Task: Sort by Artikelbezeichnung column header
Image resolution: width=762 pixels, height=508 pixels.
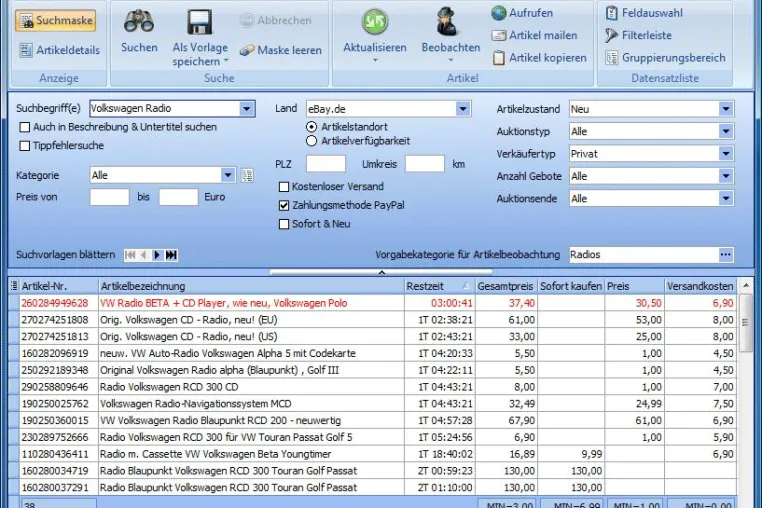Action: [x=251, y=286]
